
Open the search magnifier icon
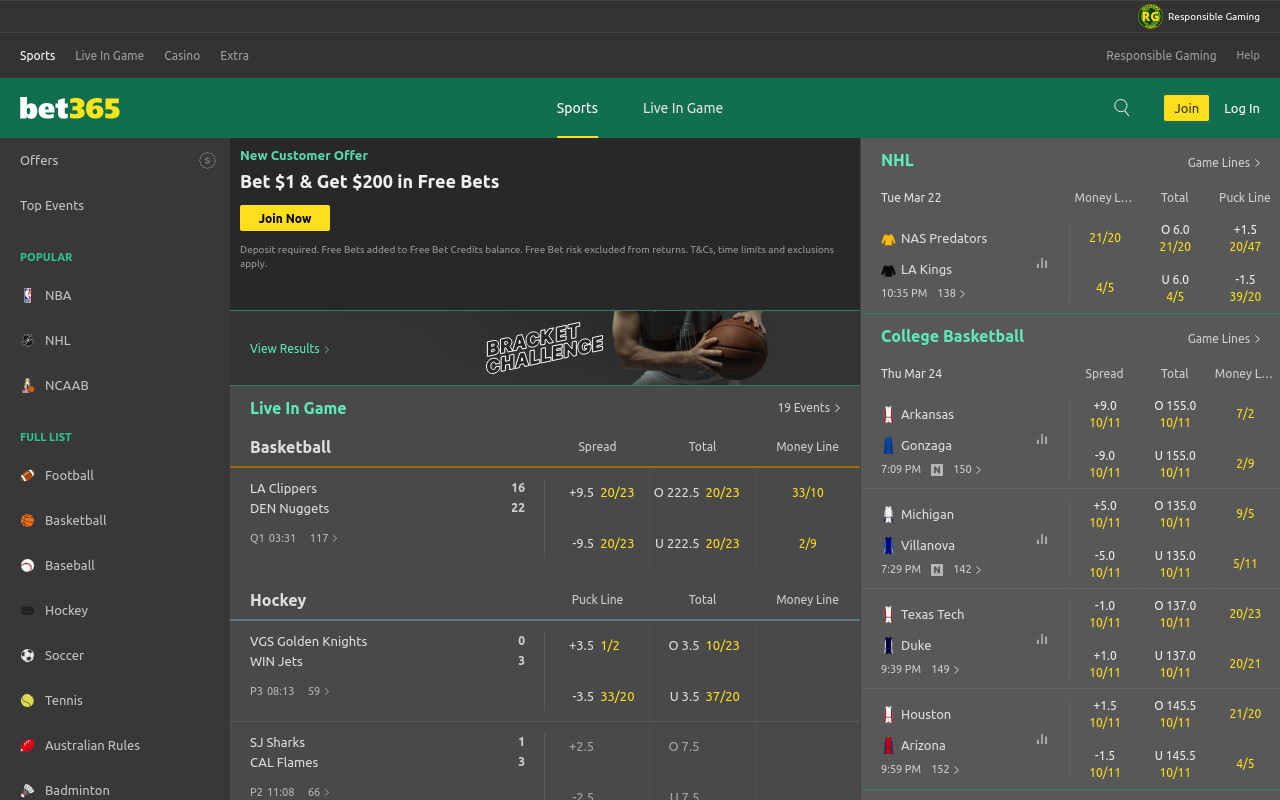tap(1122, 108)
